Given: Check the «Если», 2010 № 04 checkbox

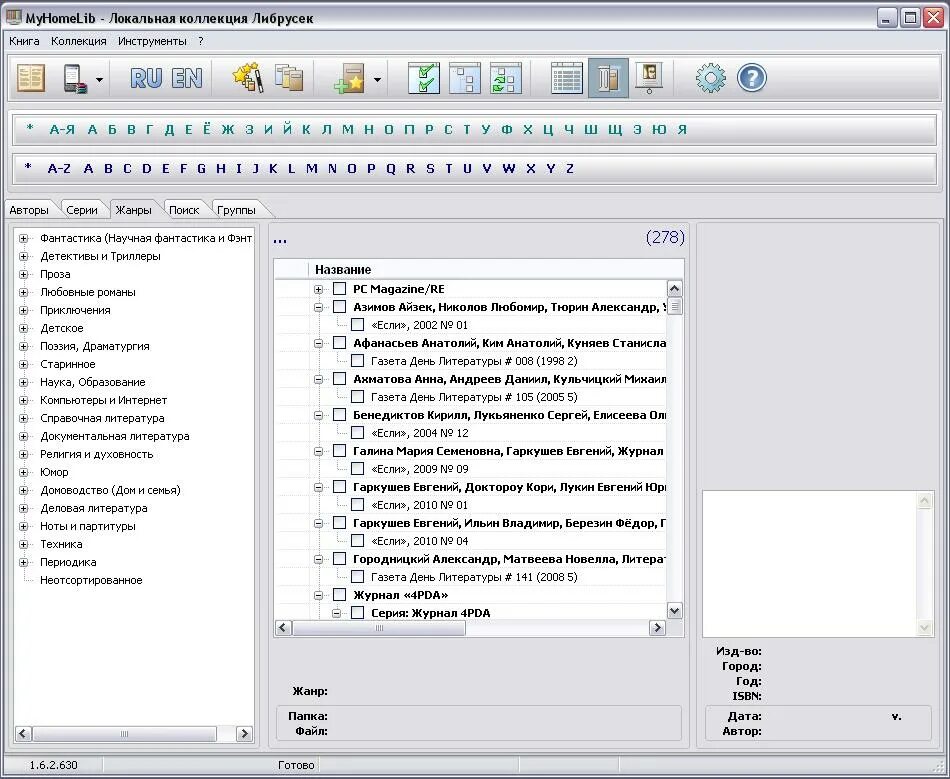Looking at the screenshot, I should 357,541.
